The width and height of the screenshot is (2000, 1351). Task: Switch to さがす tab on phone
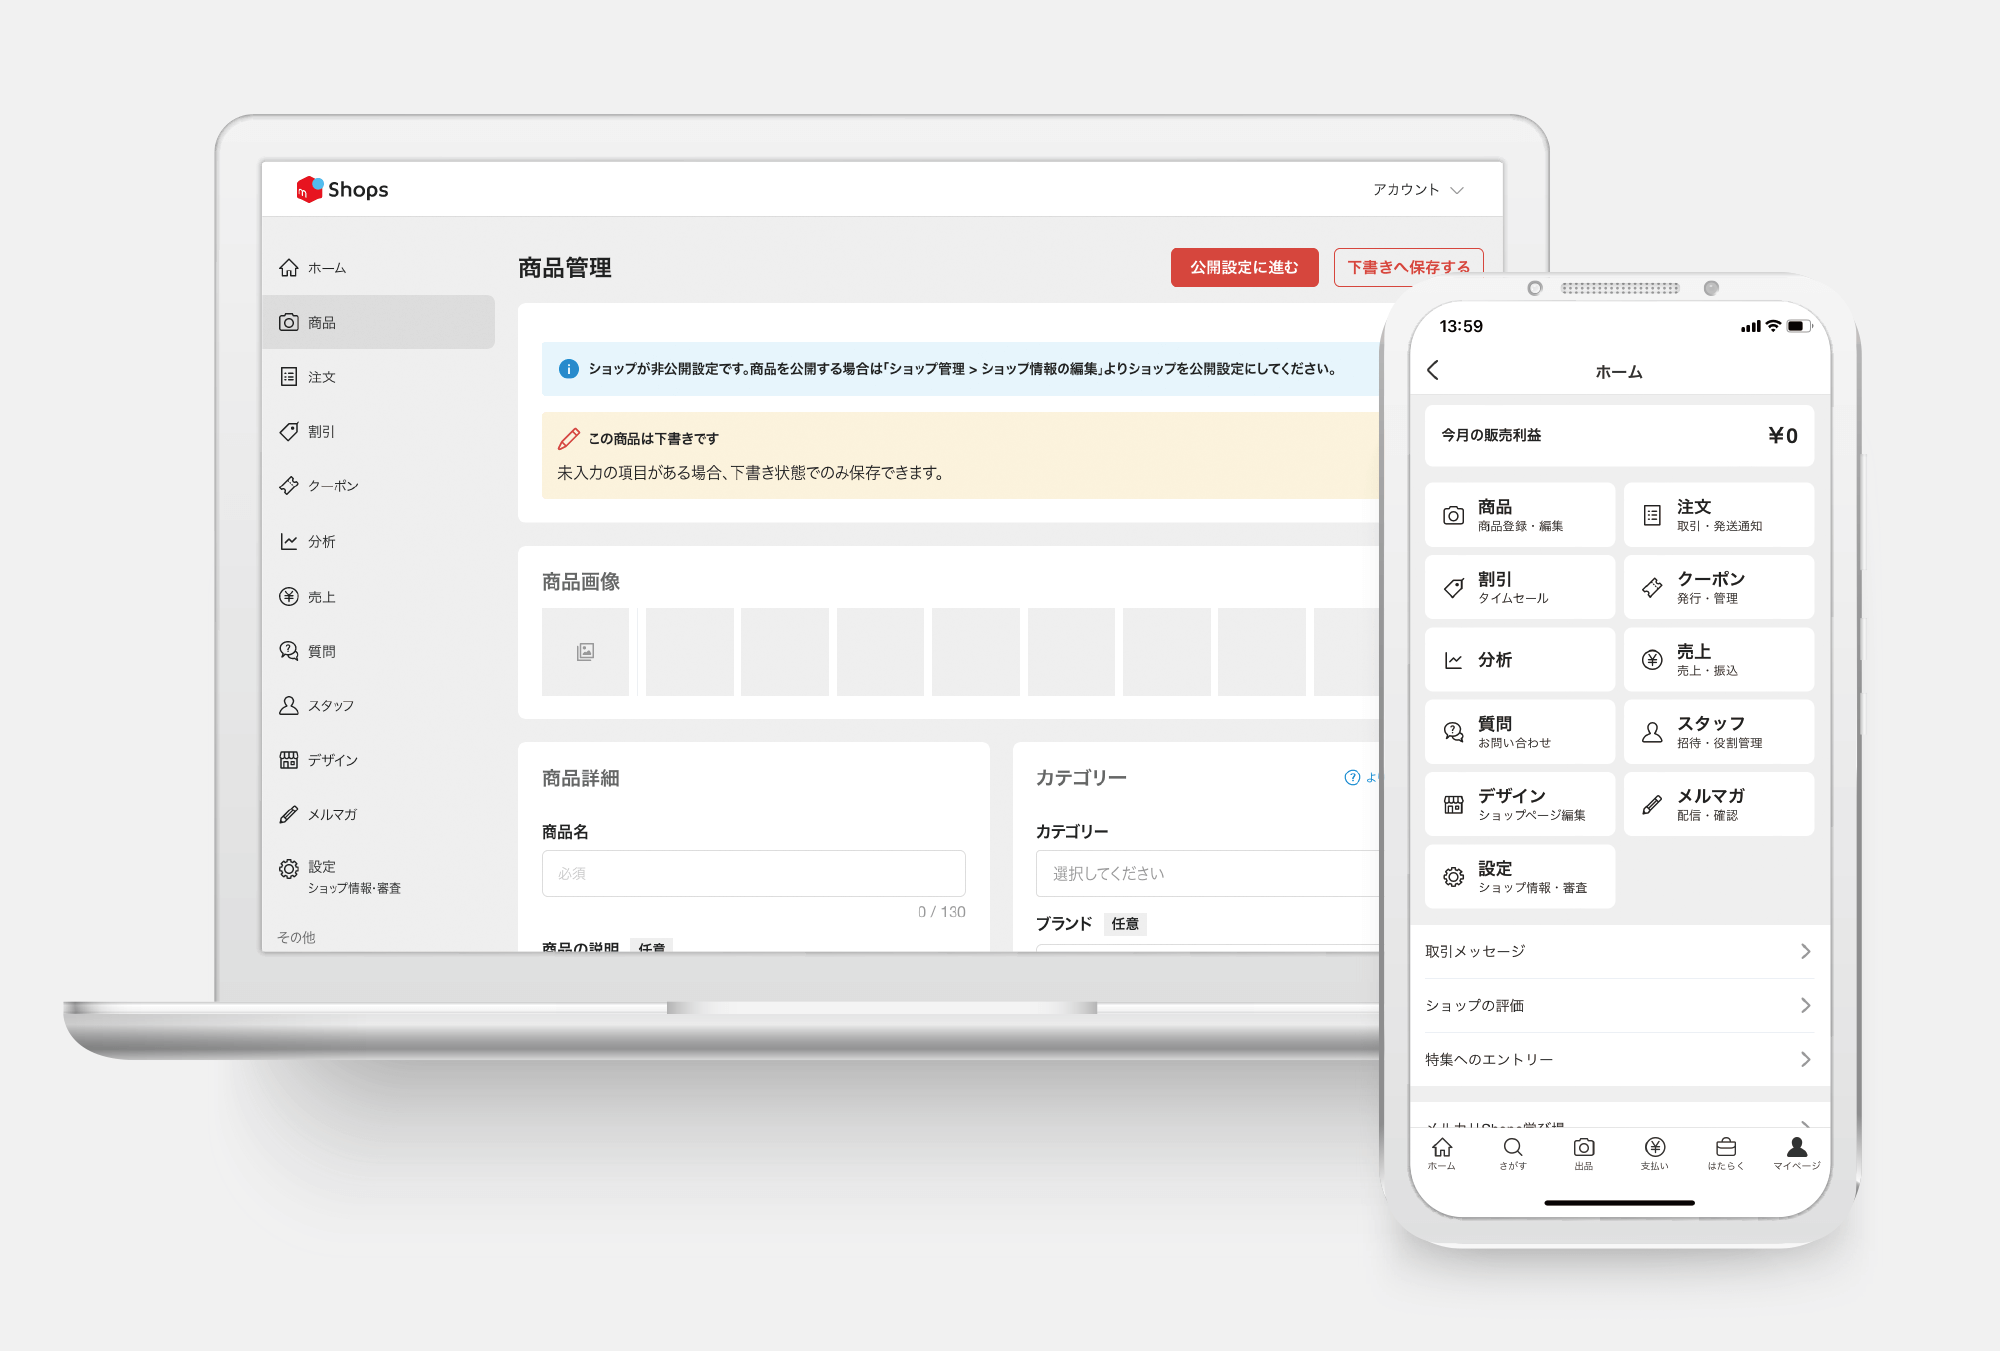pos(1513,1152)
